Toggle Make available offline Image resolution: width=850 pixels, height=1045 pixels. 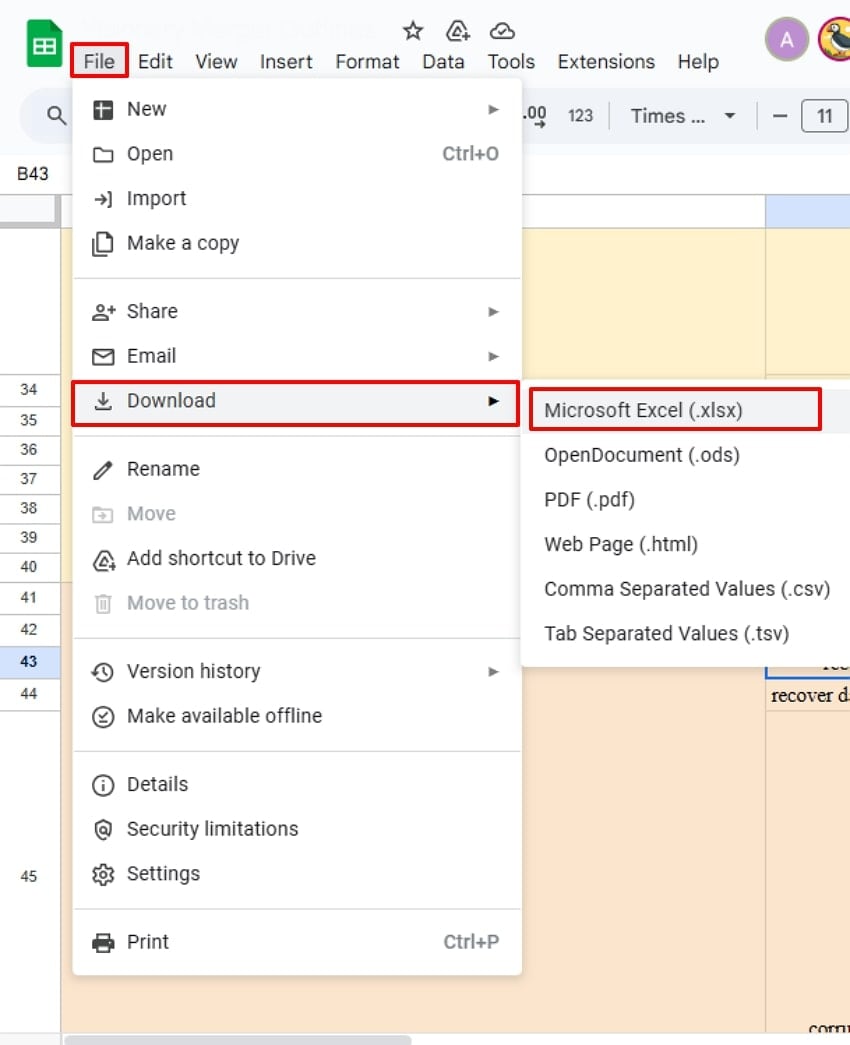[224, 716]
